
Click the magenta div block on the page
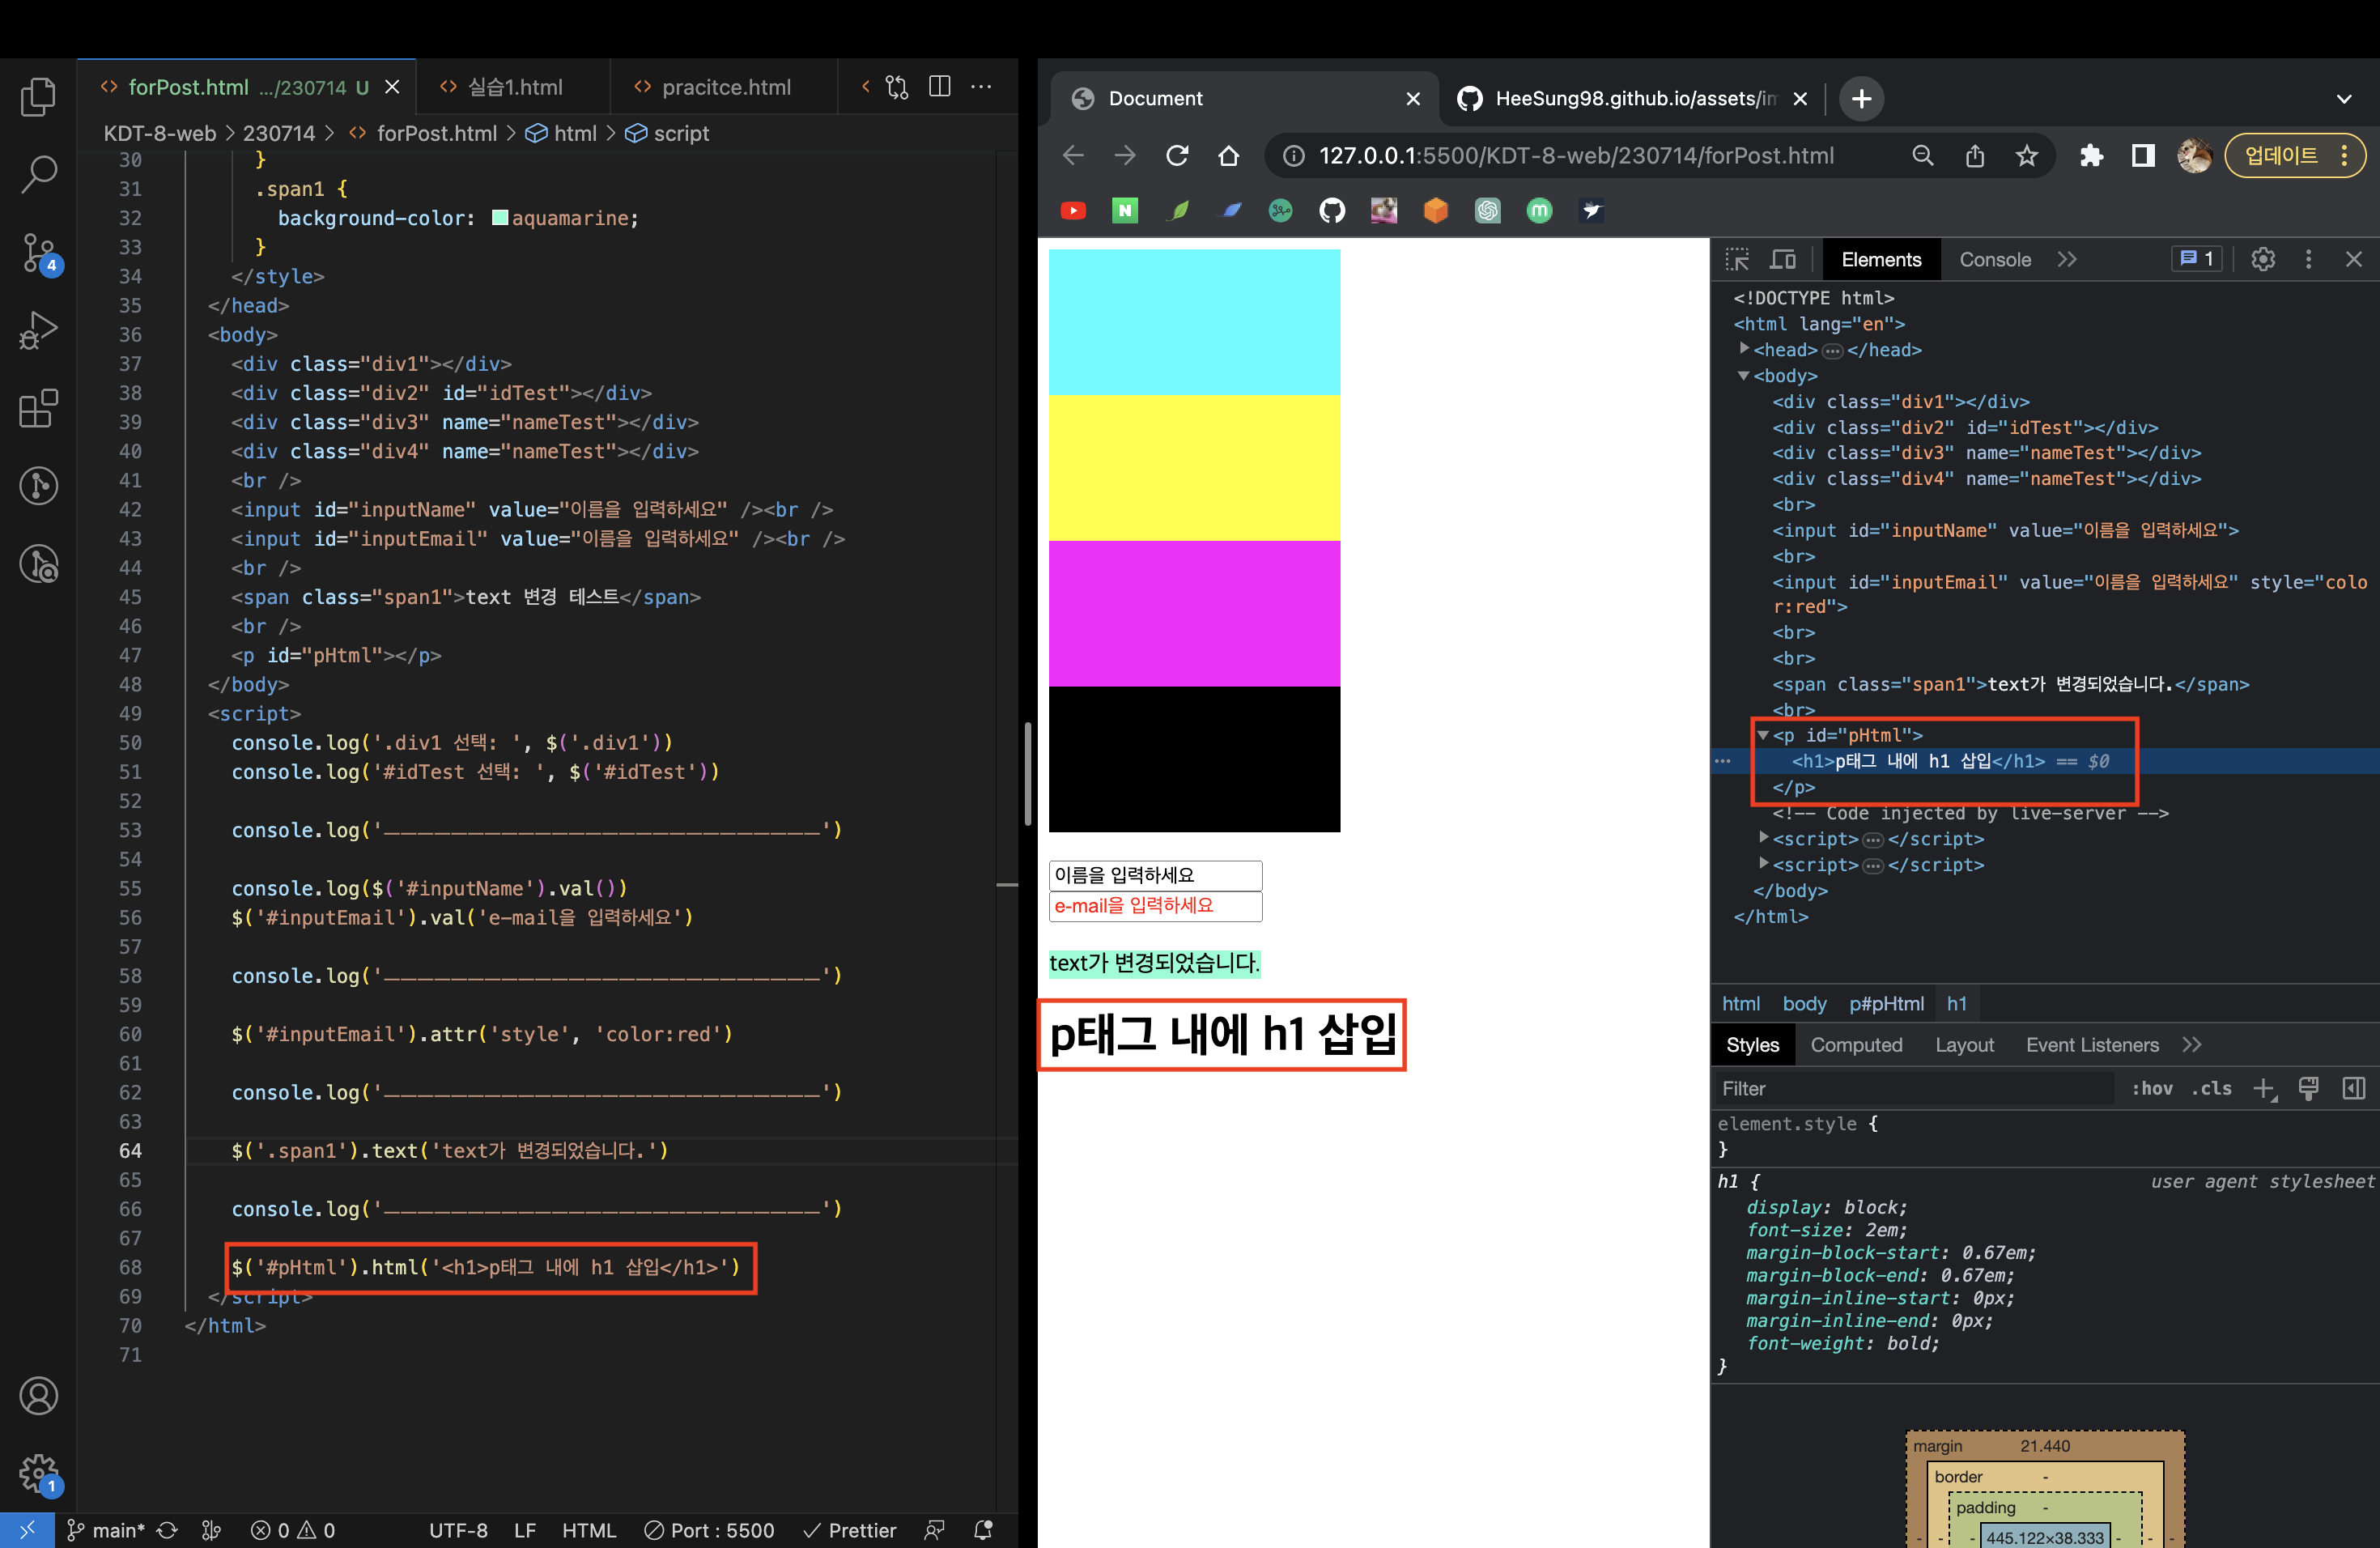coord(1194,614)
